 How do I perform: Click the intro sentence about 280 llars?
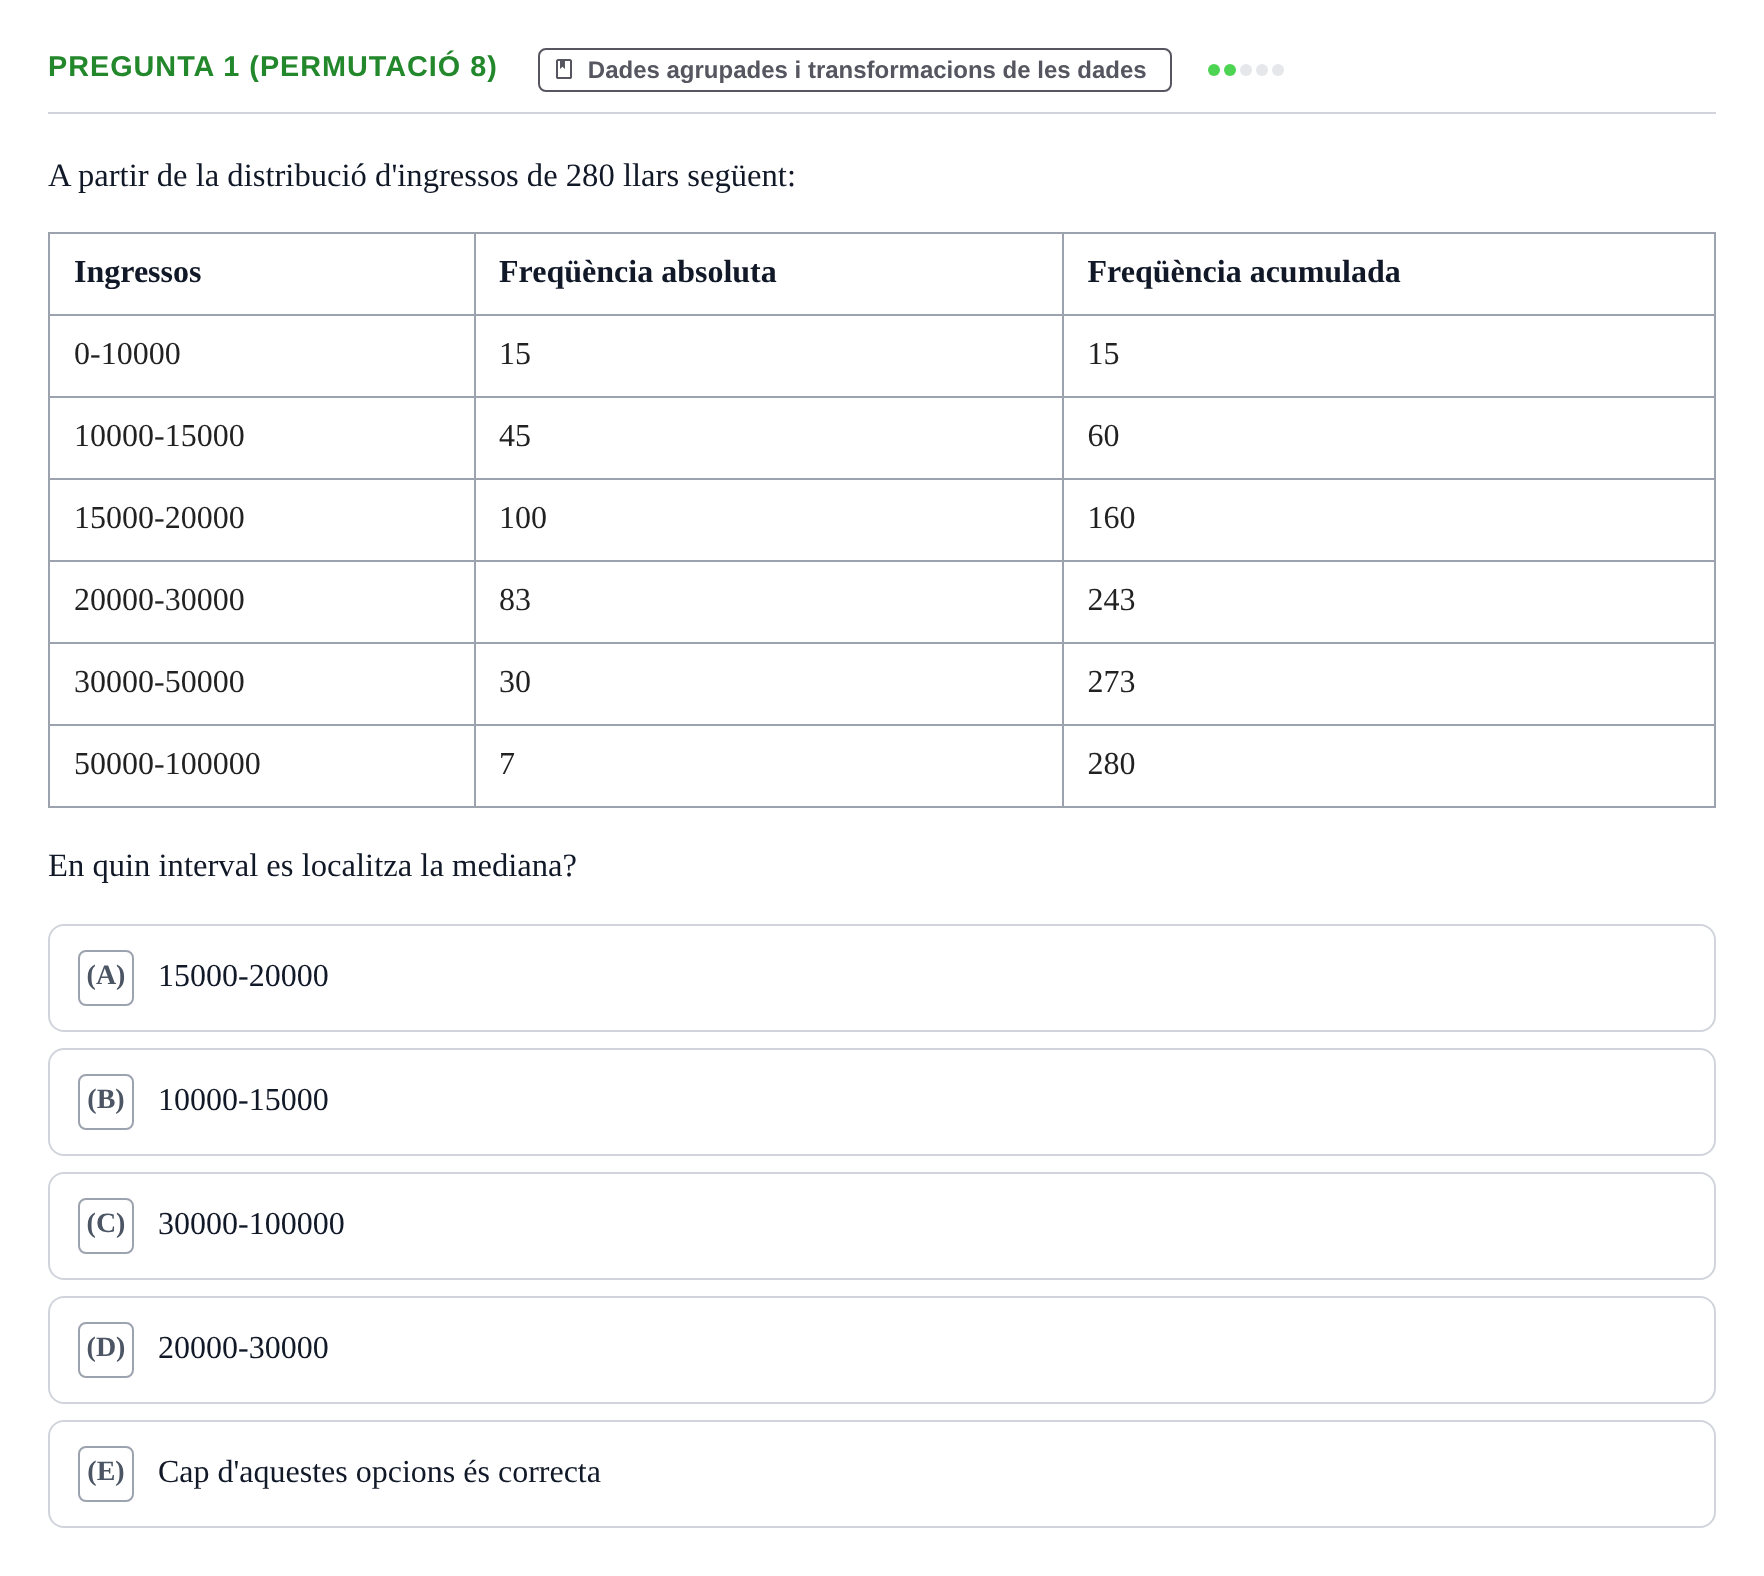click(422, 176)
